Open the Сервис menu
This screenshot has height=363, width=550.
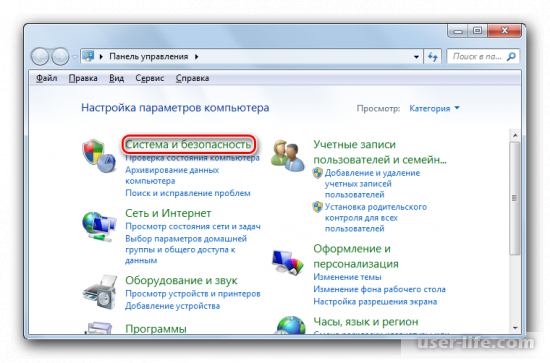click(x=149, y=78)
